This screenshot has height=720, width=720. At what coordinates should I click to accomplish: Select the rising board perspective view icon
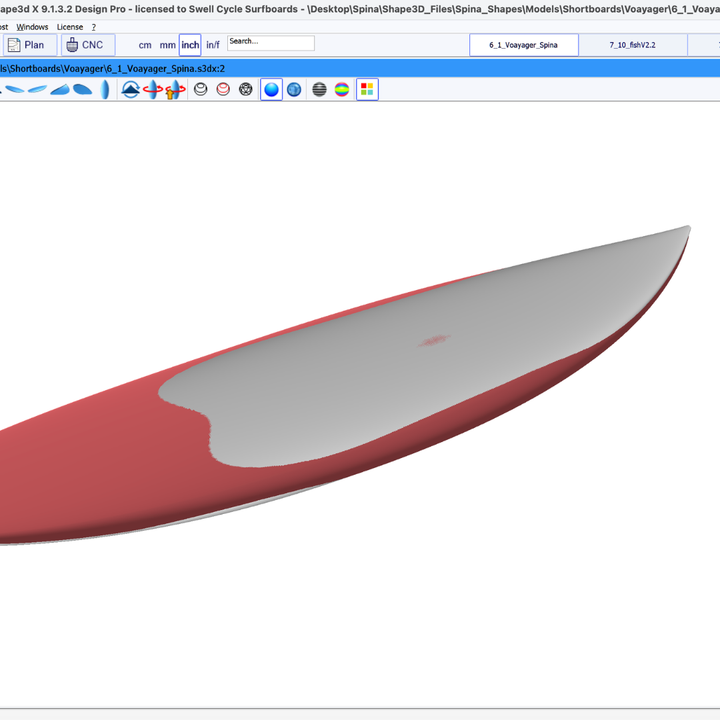[60, 89]
